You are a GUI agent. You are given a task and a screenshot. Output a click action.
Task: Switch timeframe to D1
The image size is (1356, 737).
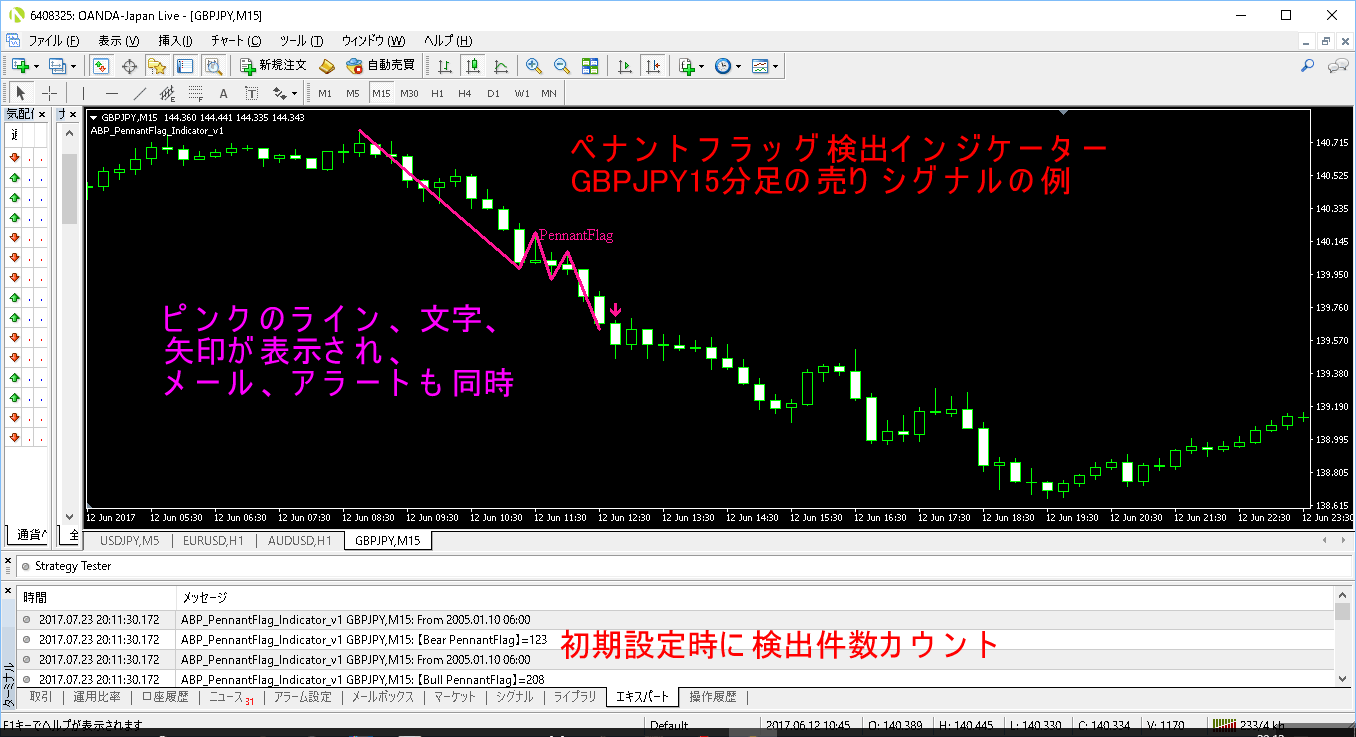pyautogui.click(x=493, y=93)
